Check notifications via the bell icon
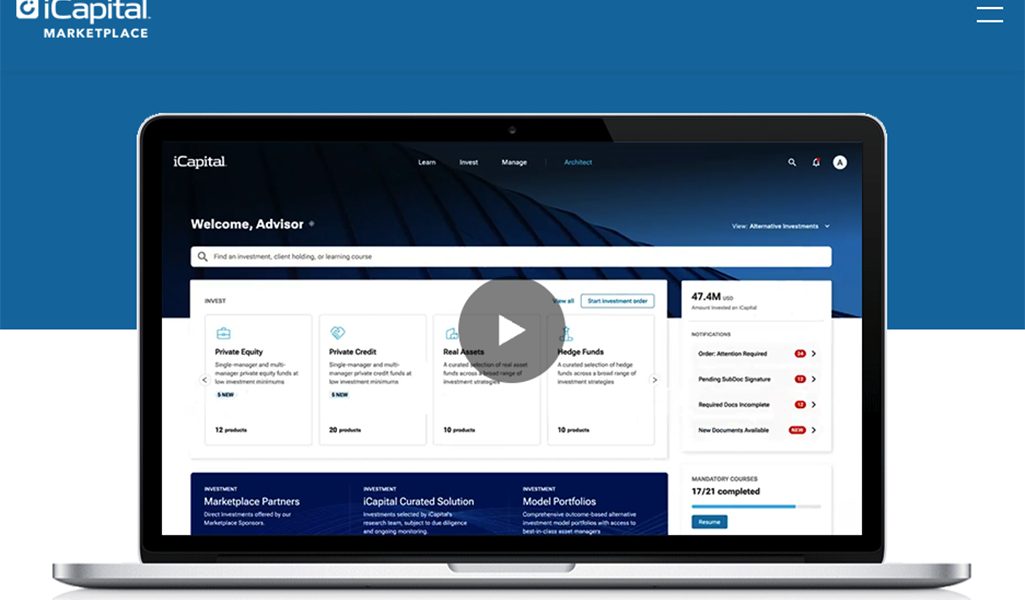 [815, 162]
